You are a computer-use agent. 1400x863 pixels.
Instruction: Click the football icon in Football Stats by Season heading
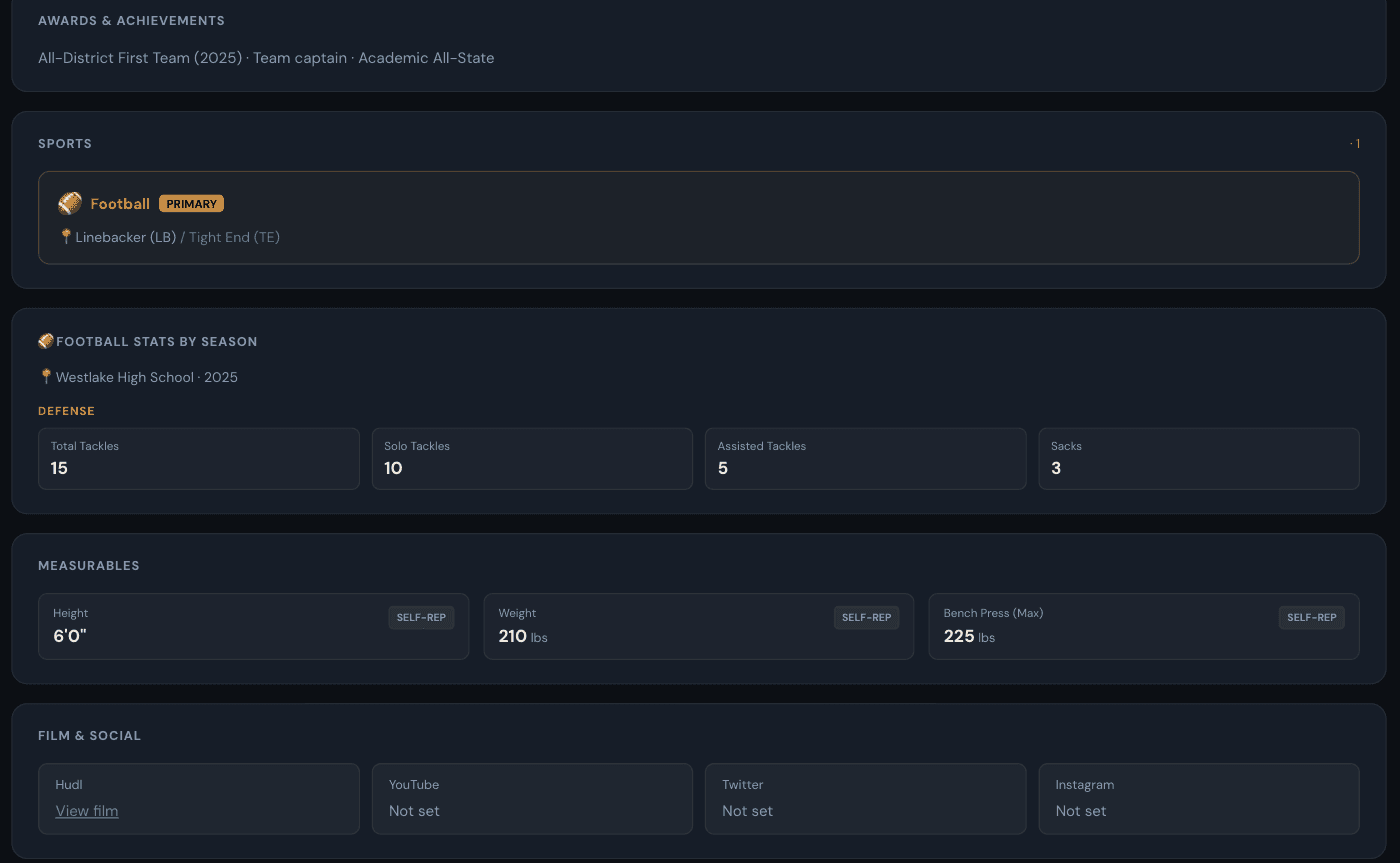pos(46,341)
